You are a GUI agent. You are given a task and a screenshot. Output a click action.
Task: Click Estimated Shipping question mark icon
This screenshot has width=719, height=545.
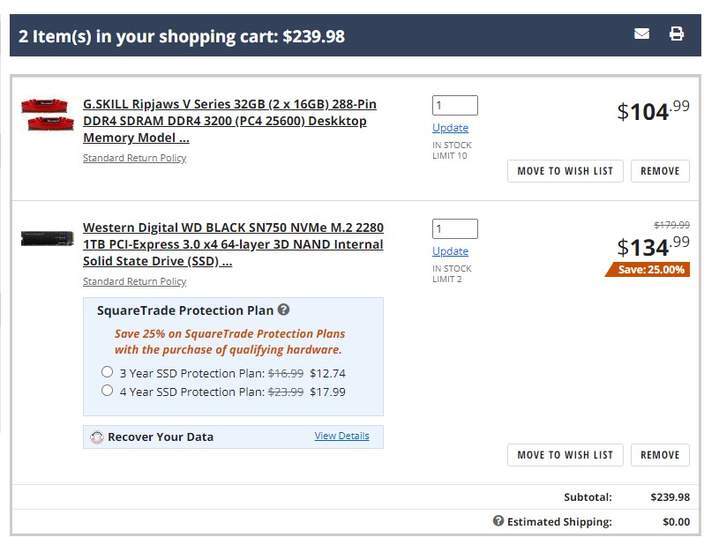(x=498, y=521)
